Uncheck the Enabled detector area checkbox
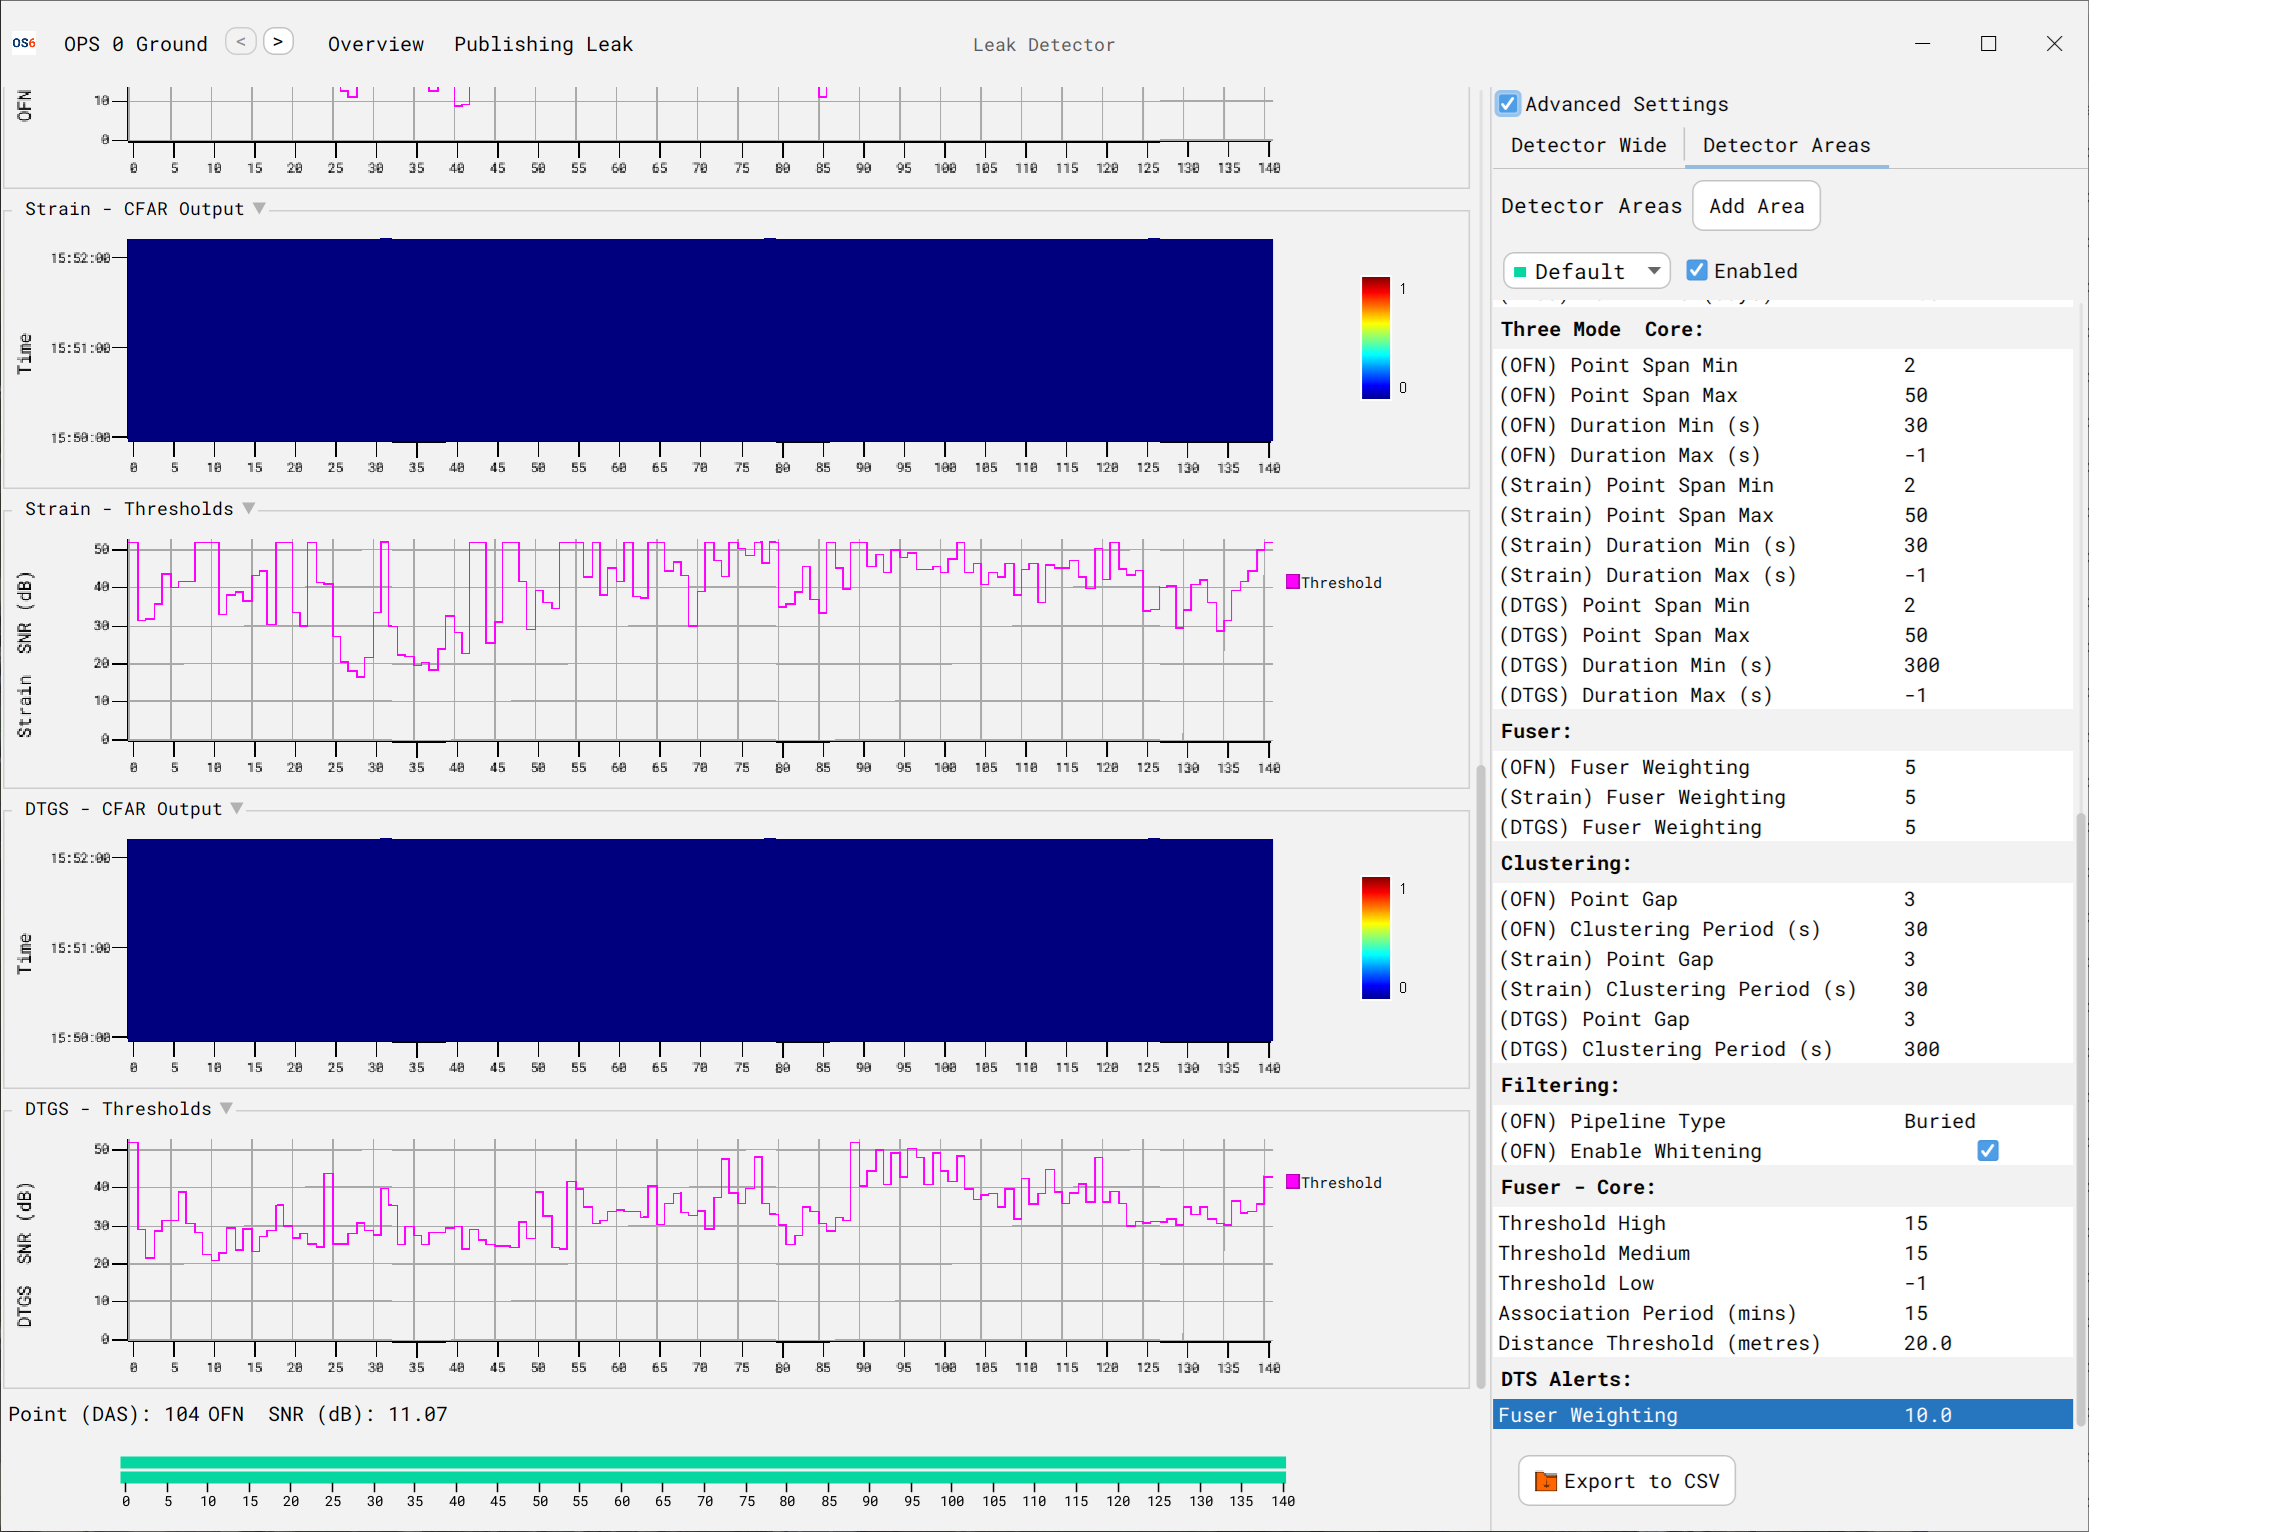 1697,271
